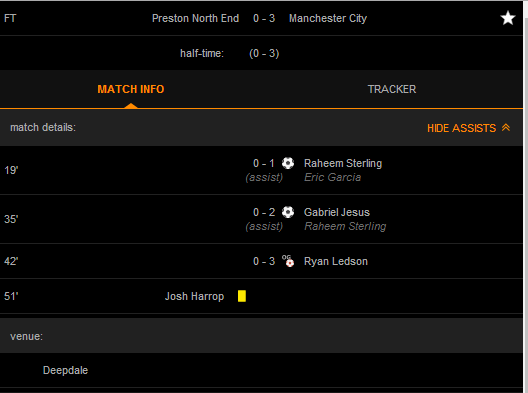Click the goal ball icon beside Raheem Sterling
Screen dimensions: 528x393
point(288,163)
